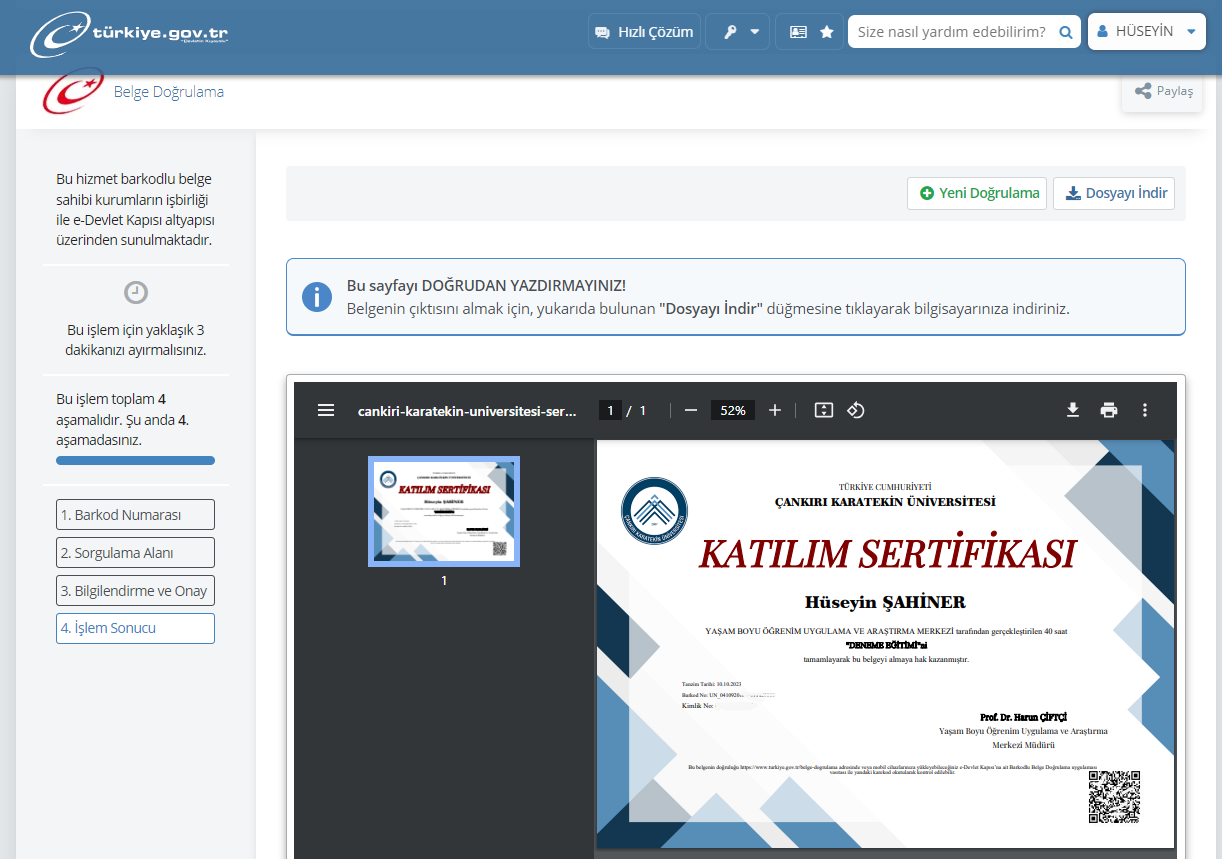Open the Belge Doğrulama title link
The height and width of the screenshot is (859, 1222).
click(169, 92)
